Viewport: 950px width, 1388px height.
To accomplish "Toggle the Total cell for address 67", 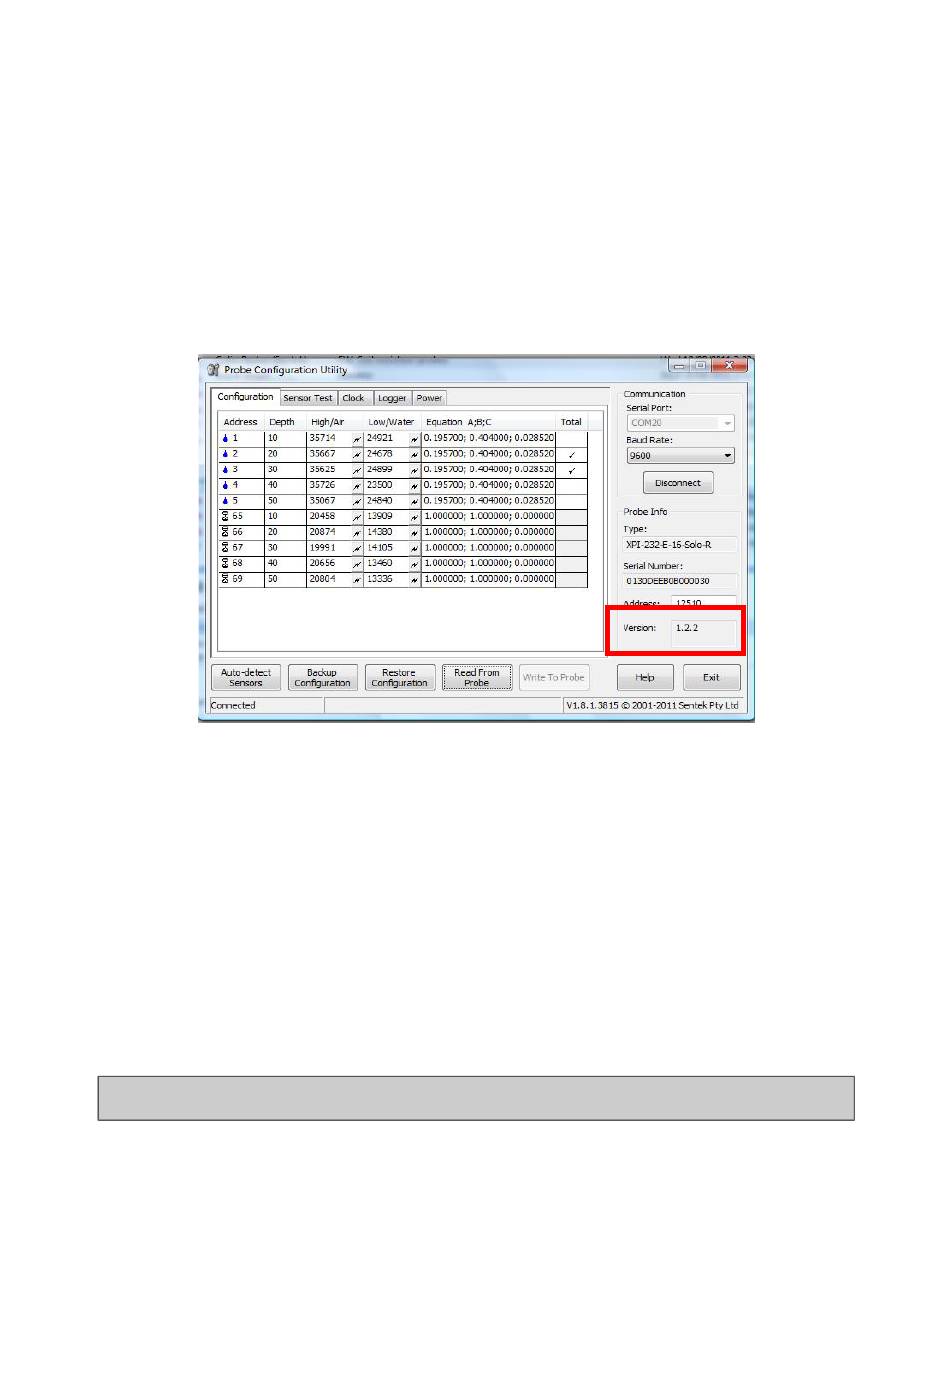I will (x=571, y=548).
